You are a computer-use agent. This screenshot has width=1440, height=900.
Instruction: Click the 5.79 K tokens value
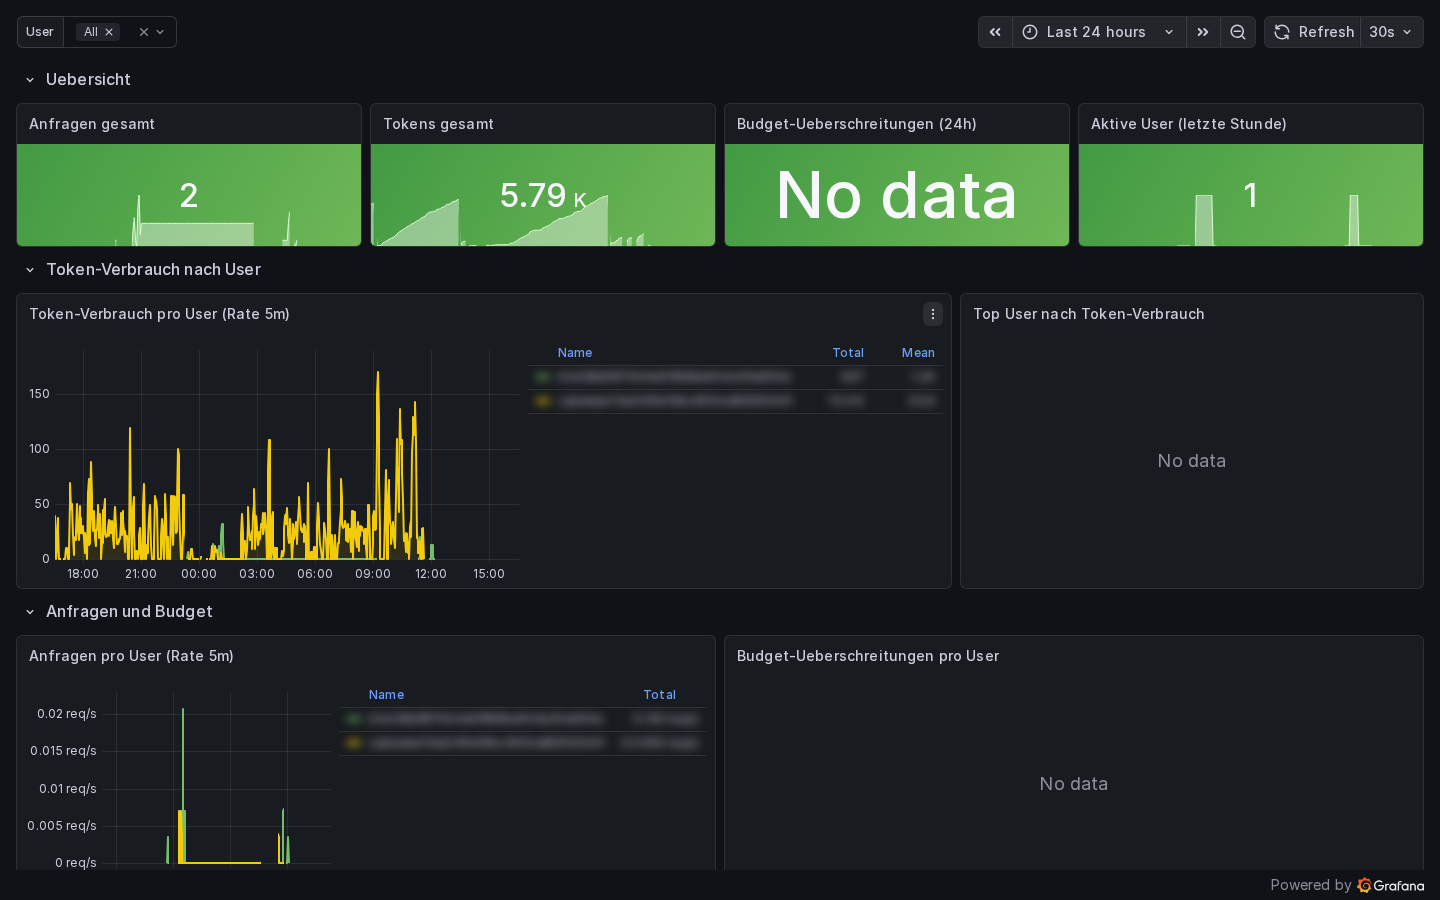(x=543, y=196)
